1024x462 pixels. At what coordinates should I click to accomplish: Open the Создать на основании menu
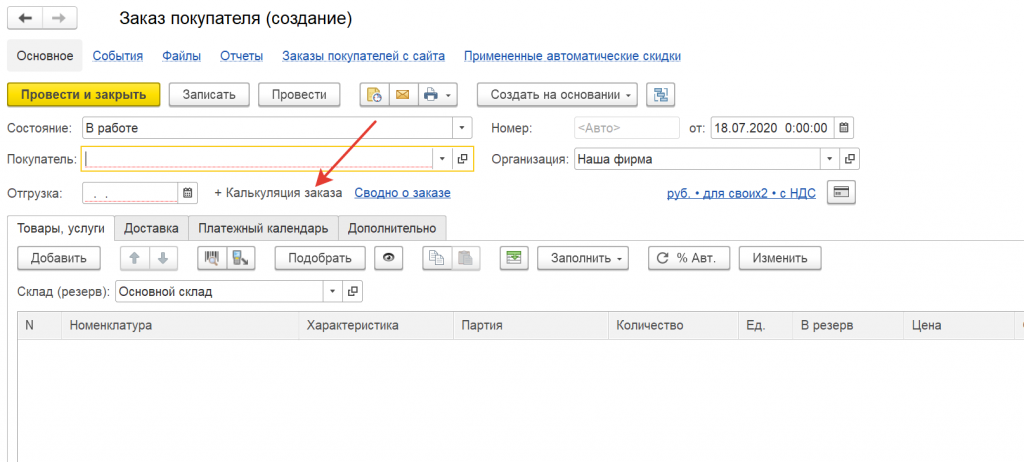point(557,95)
